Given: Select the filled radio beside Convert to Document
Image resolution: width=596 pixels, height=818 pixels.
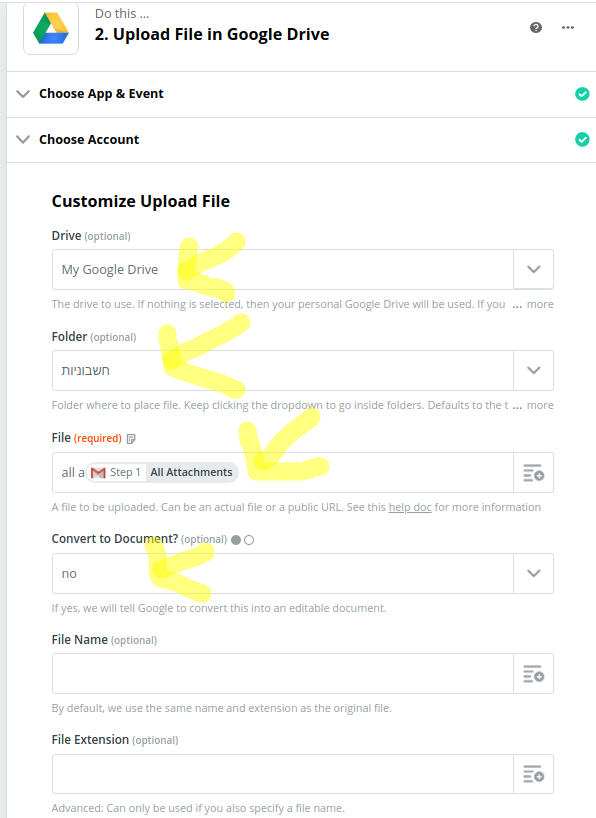Looking at the screenshot, I should [x=236, y=540].
